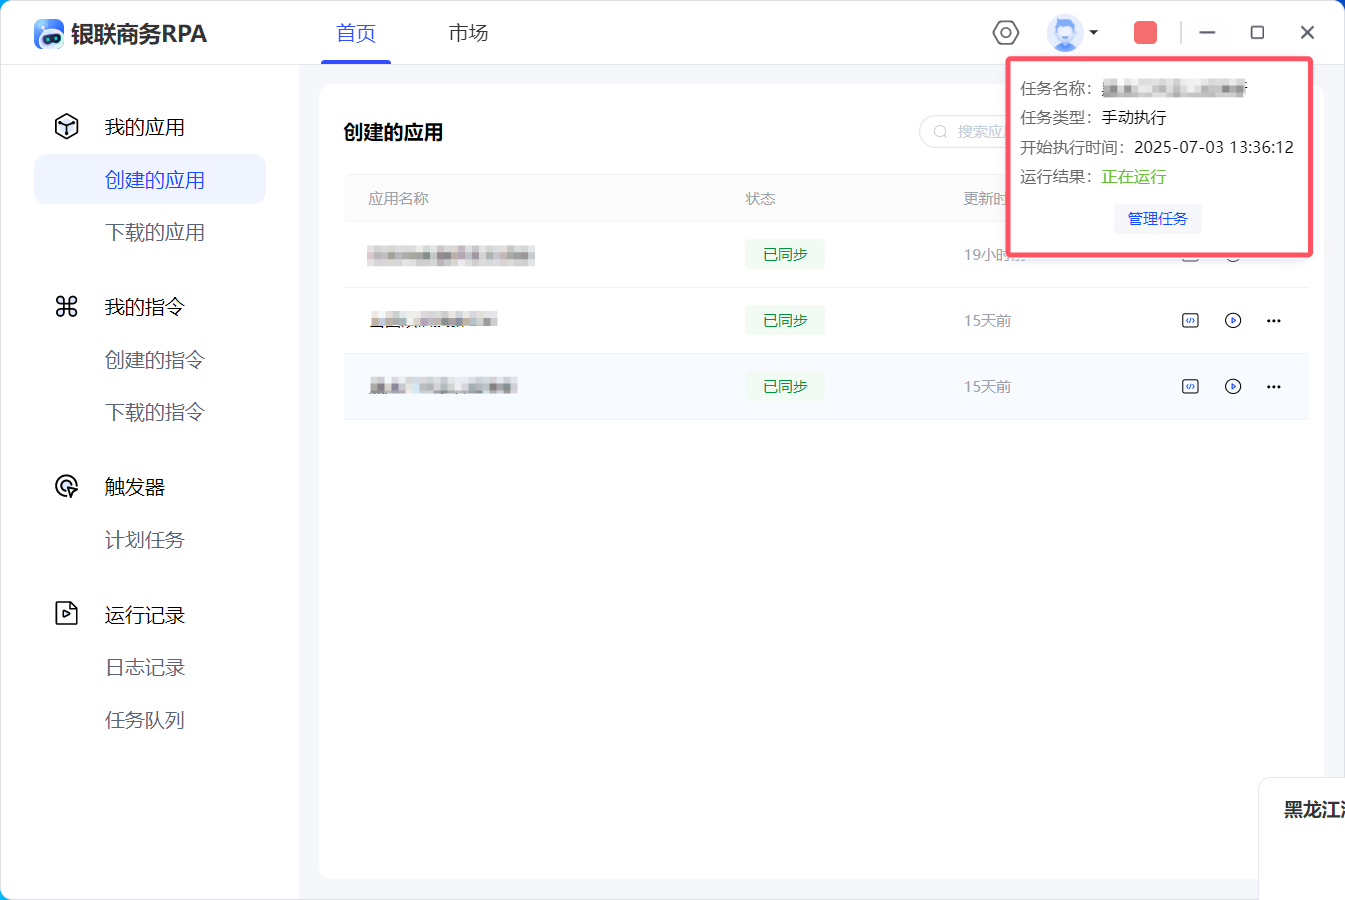Click the edit code icon in second app row
This screenshot has height=900, width=1345.
point(1190,321)
